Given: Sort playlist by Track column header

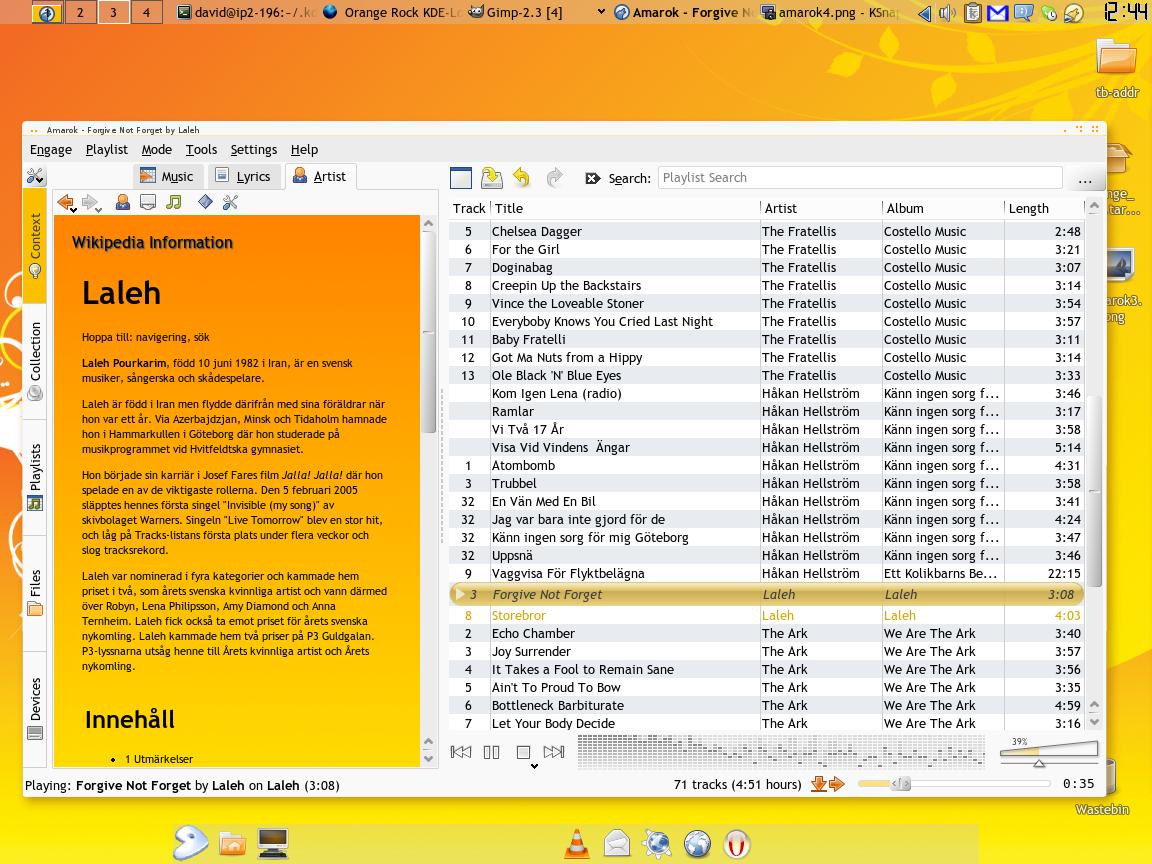Looking at the screenshot, I should click(469, 209).
